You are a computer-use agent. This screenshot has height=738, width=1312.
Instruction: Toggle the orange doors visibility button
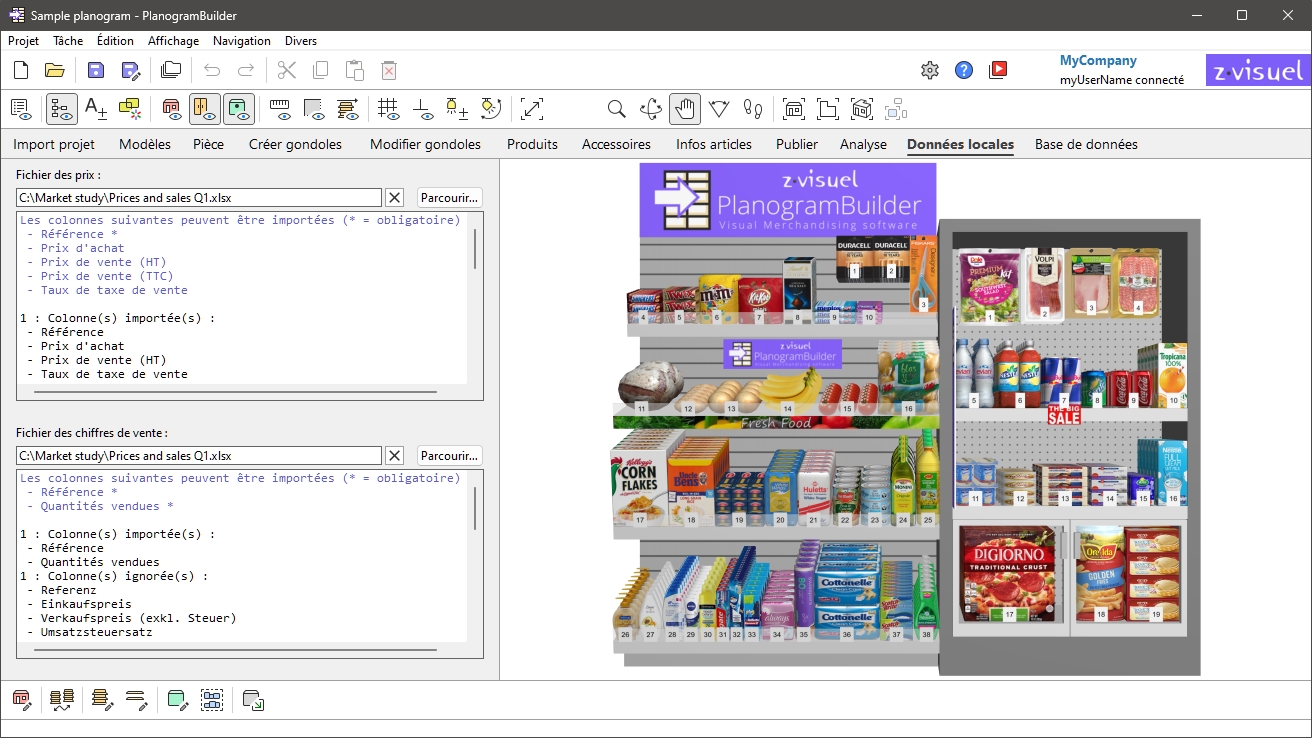coord(205,108)
